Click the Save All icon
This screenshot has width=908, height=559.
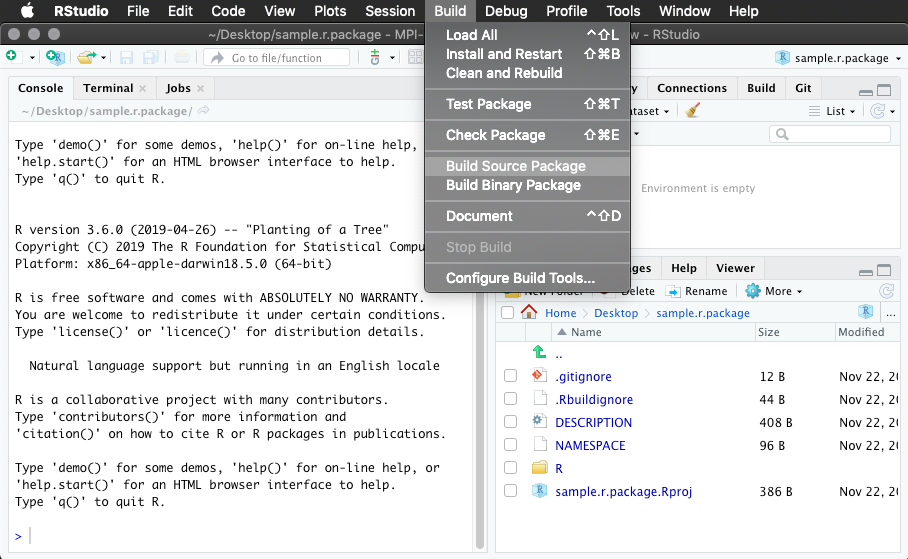151,57
